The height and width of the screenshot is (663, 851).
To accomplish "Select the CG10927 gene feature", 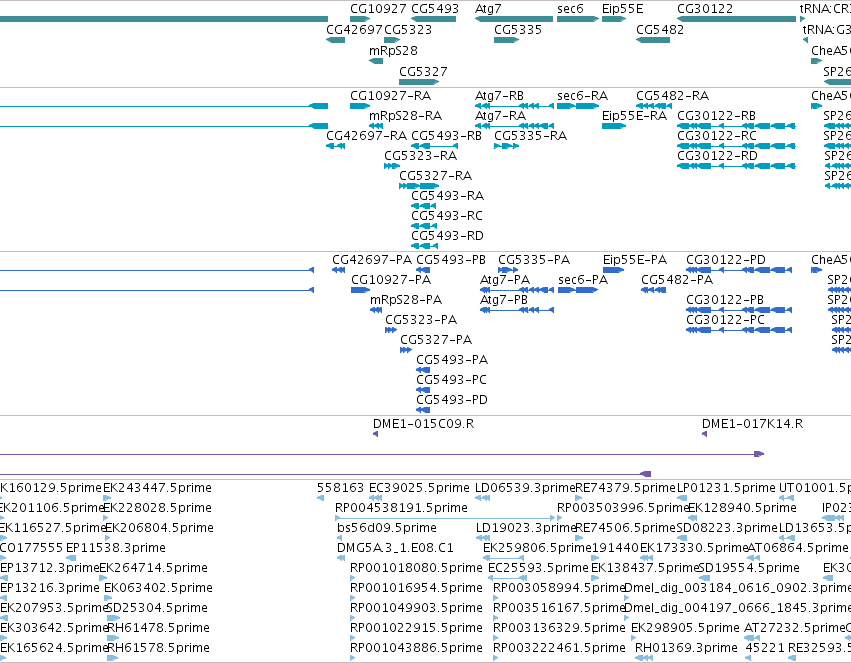I will pyautogui.click(x=360, y=19).
